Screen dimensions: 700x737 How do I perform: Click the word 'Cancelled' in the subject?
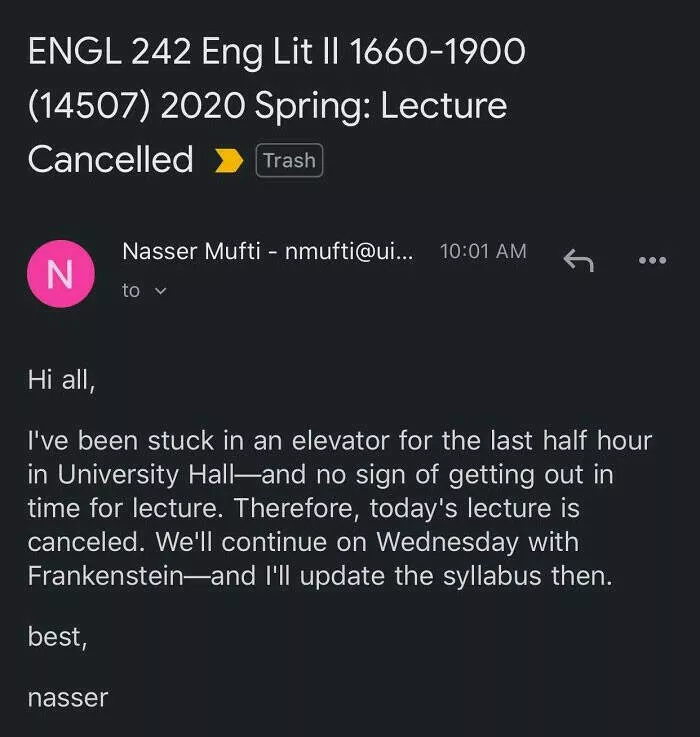pyautogui.click(x=111, y=159)
